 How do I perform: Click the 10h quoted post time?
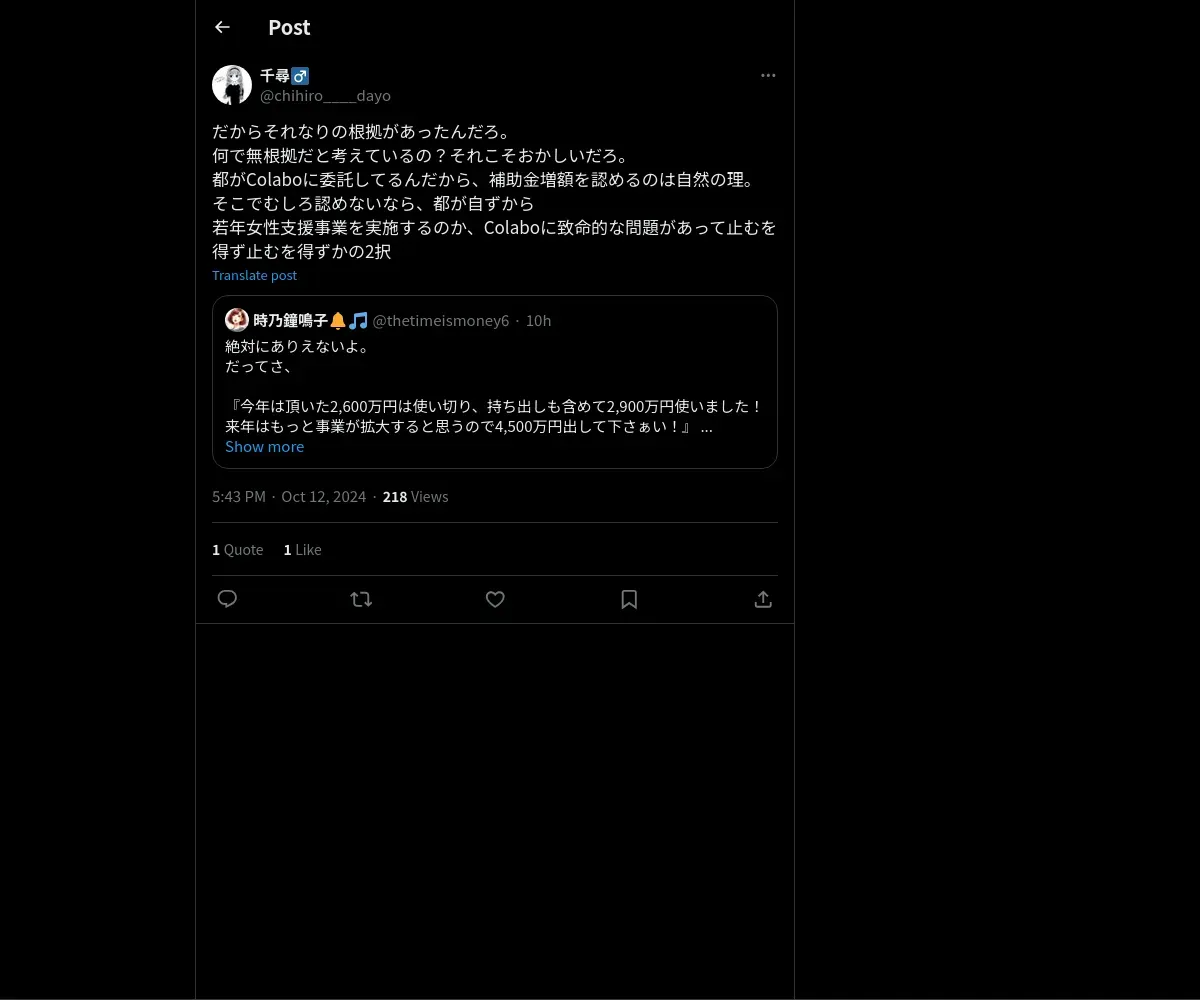pyautogui.click(x=539, y=320)
